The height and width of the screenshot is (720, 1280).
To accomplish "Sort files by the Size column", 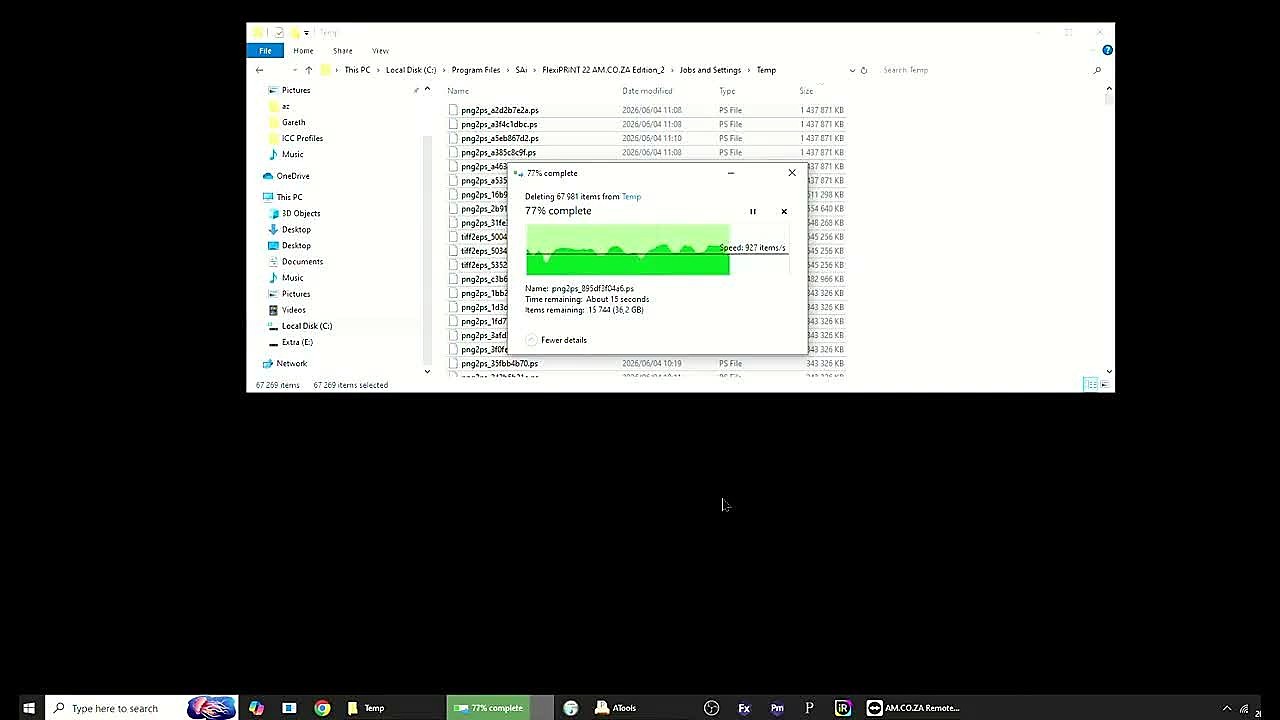I will [806, 91].
